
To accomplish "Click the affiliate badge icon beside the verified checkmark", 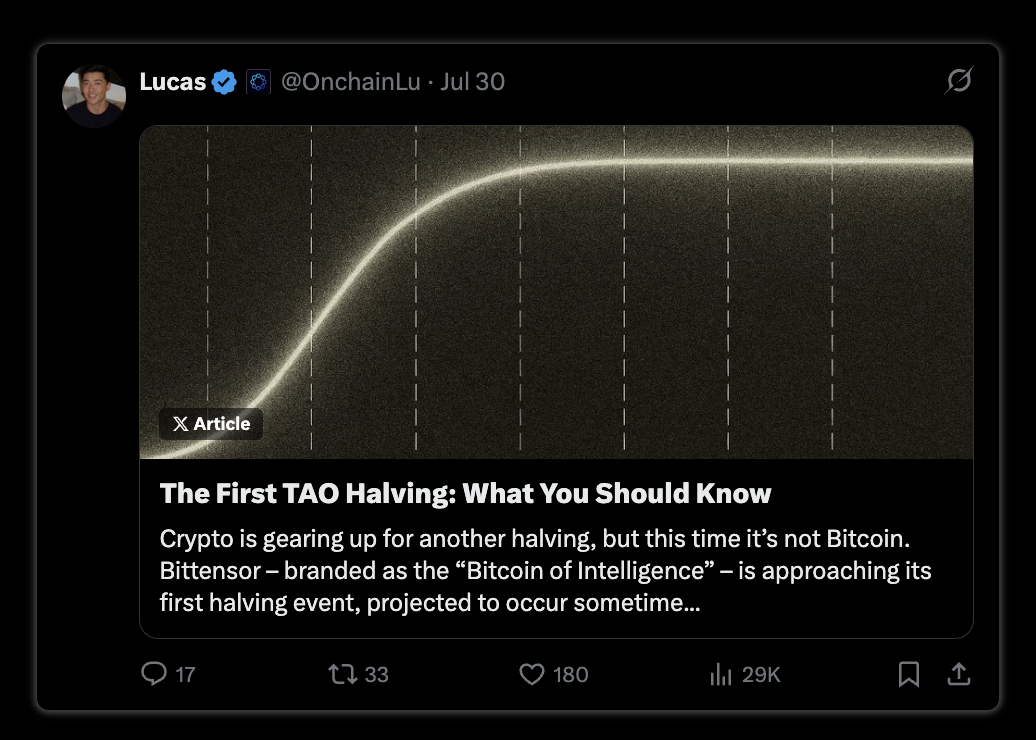I will 258,82.
